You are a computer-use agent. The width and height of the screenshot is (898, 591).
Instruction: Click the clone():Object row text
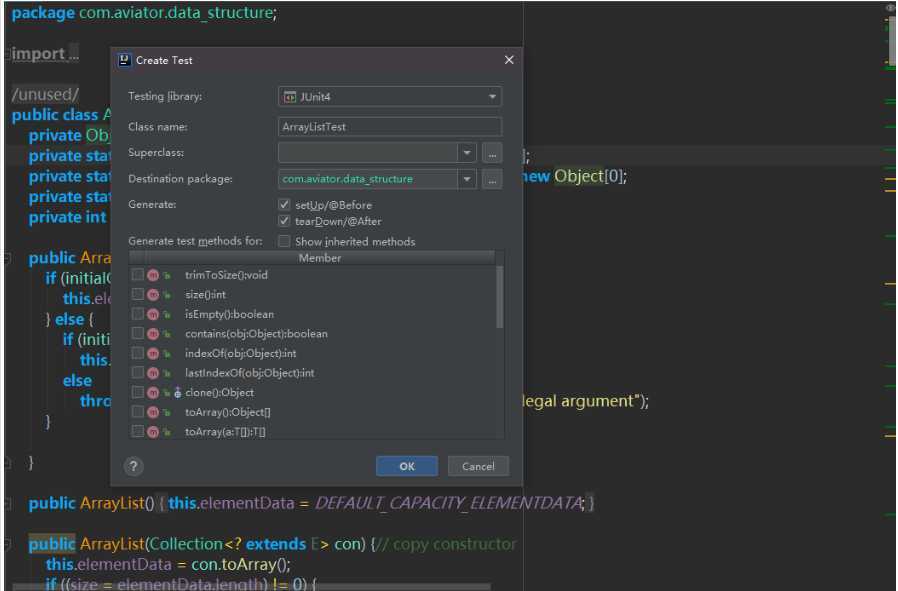[219, 393]
